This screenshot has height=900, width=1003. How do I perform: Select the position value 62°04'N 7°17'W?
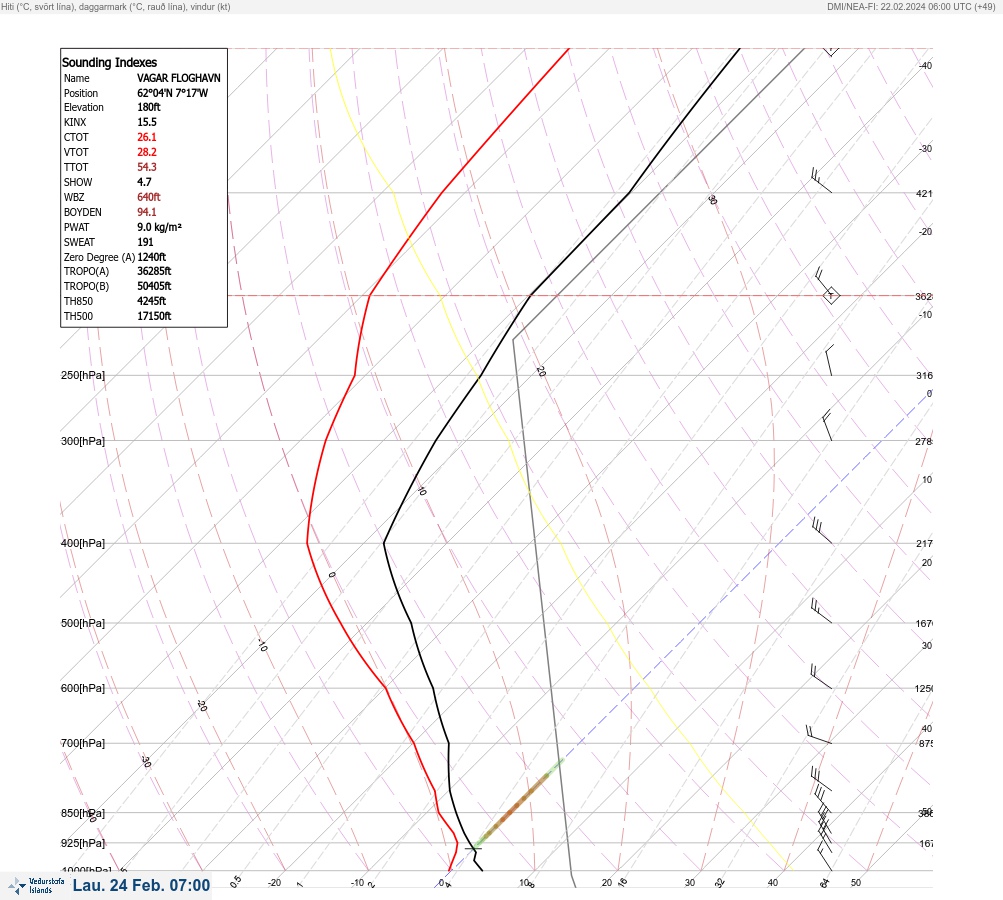(173, 93)
